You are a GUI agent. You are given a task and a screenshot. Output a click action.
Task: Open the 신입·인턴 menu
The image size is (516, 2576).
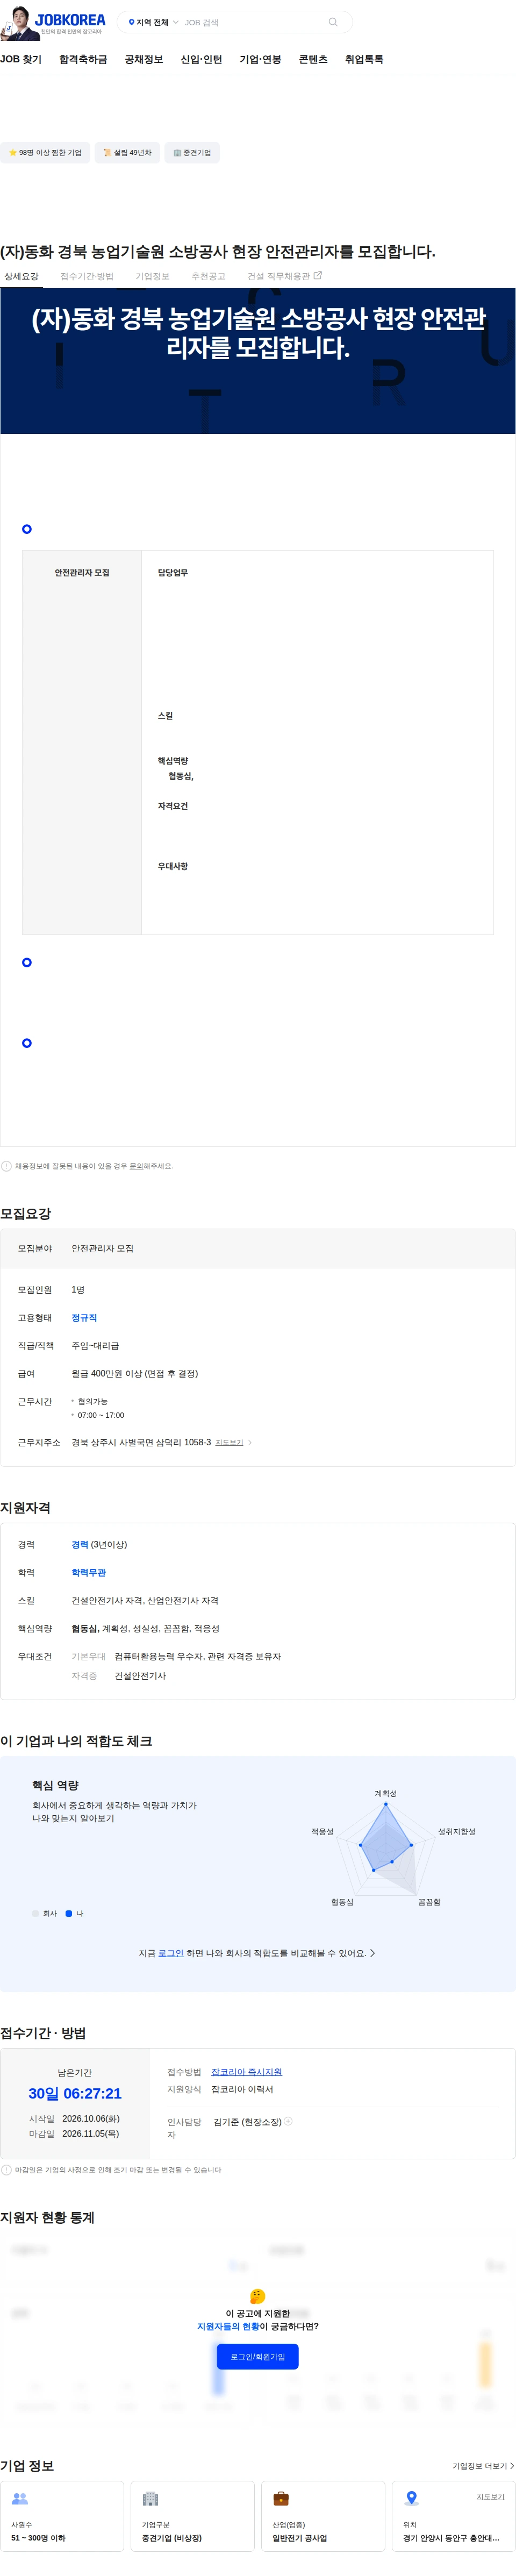[x=201, y=60]
